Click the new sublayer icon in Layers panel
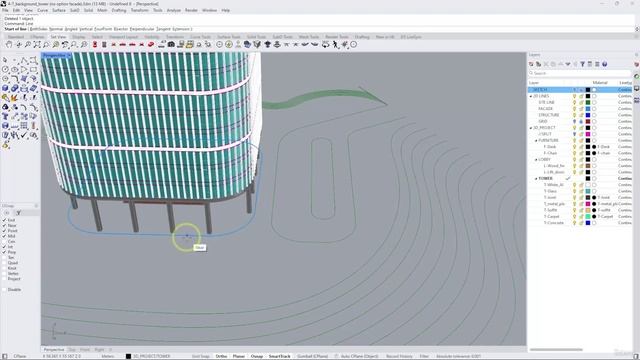The height and width of the screenshot is (360, 640). click(x=538, y=64)
